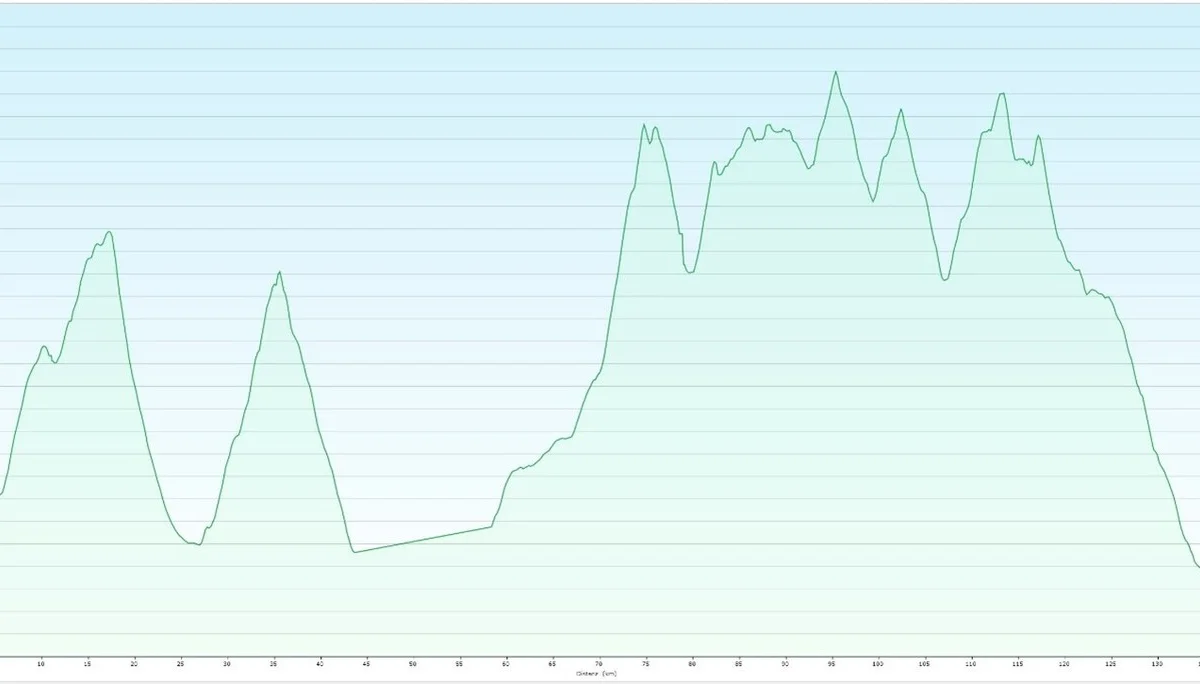Click the highest peak near 95 km
Screen dimensions: 1200x684
pos(836,72)
